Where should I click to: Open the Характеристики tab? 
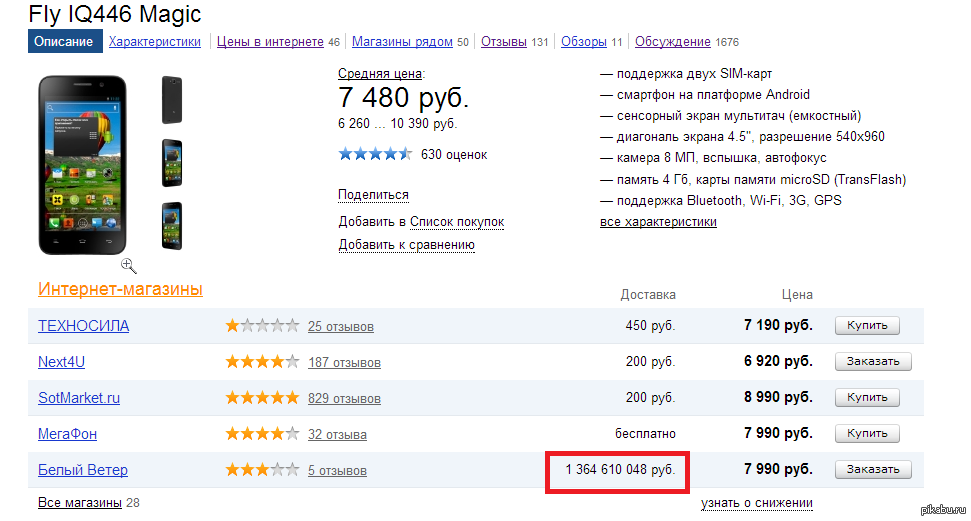[155, 42]
